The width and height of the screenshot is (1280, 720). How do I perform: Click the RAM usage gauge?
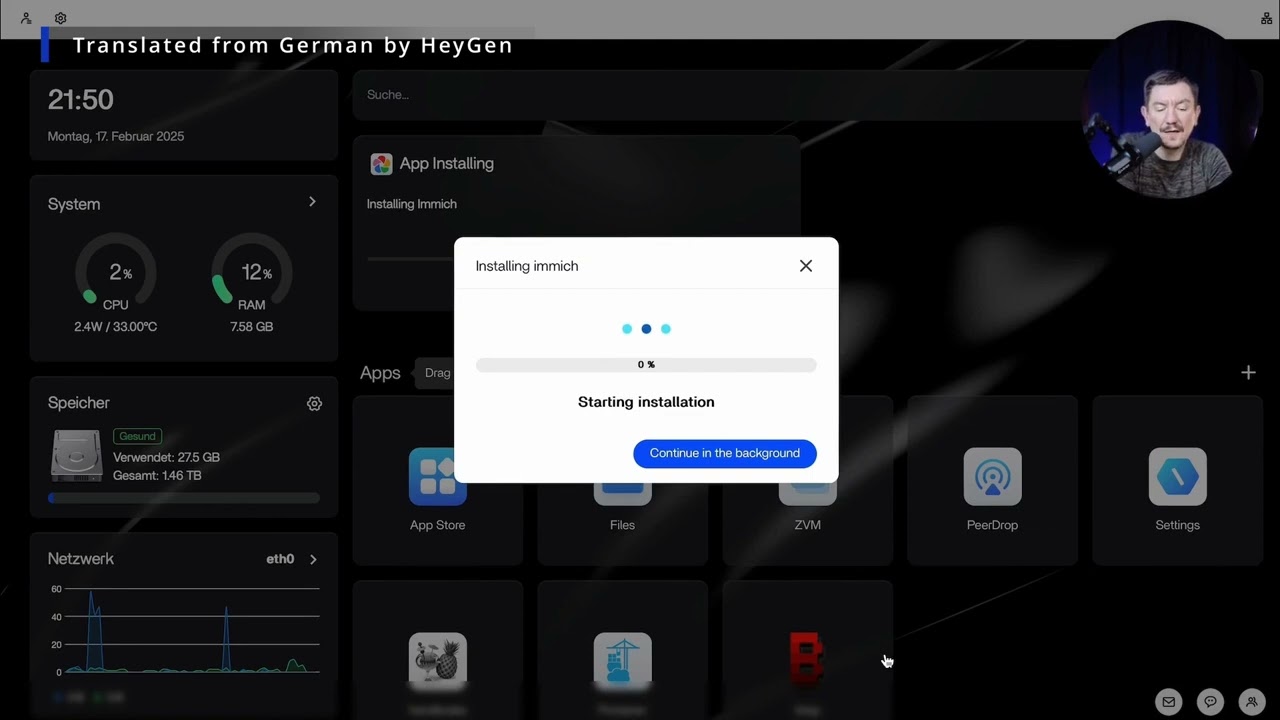point(252,272)
